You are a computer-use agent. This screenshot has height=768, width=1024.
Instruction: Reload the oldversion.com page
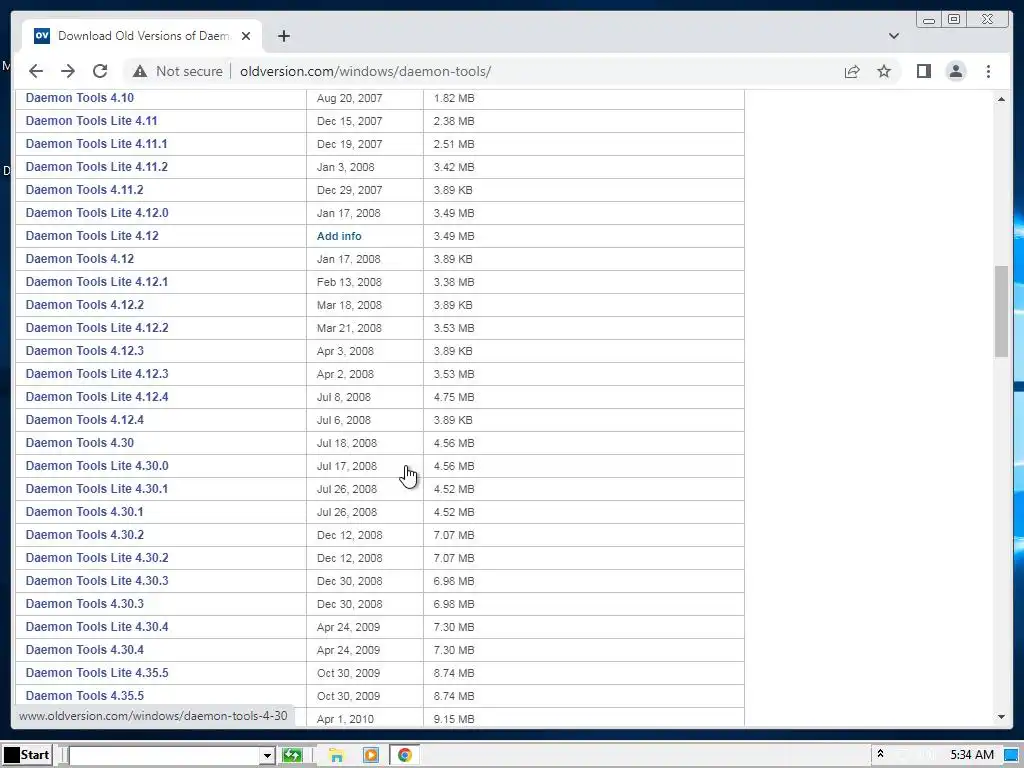pyautogui.click(x=100, y=71)
